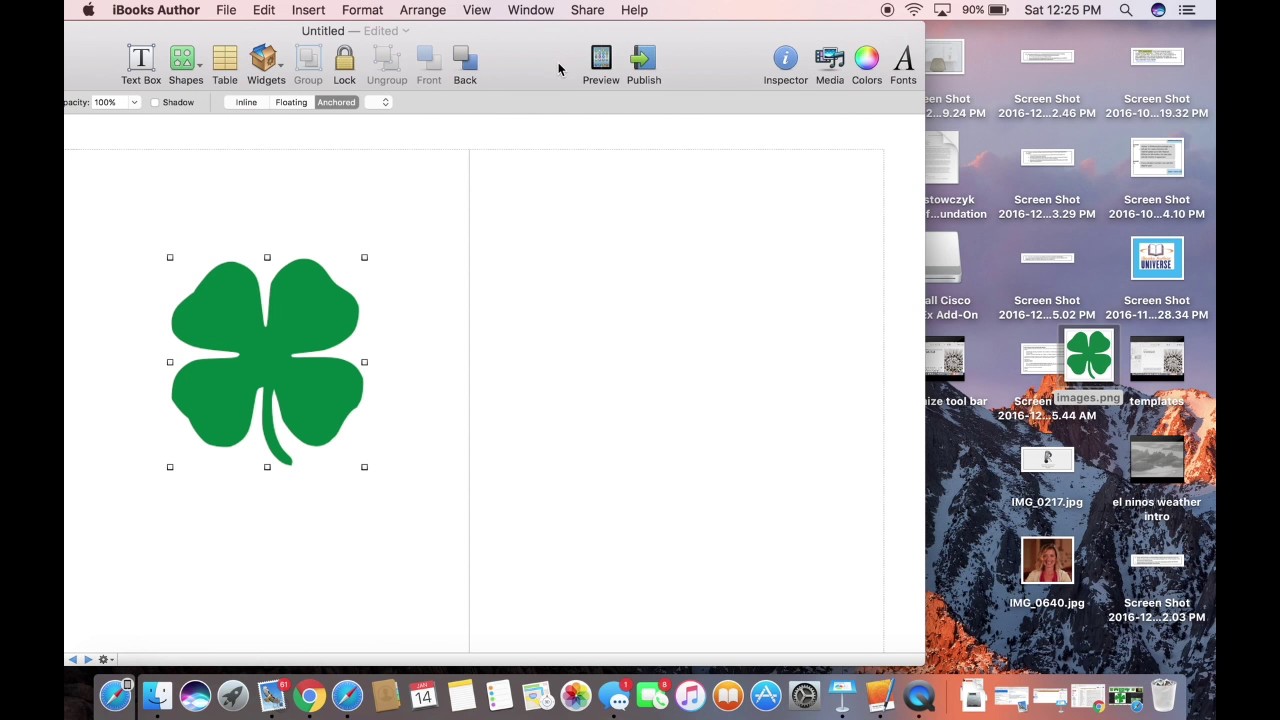Open iTunes from the Dock
Screen dimensions: 1280x720
click(690, 696)
